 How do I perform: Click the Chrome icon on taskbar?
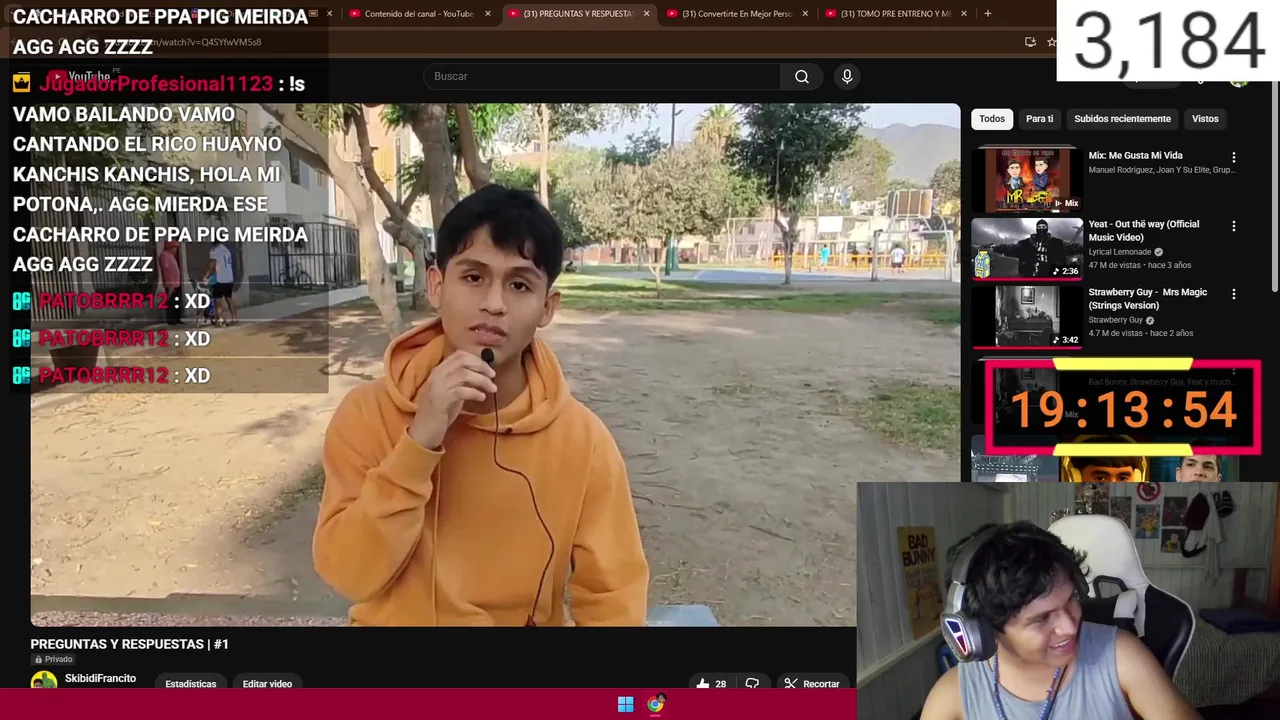pos(655,705)
